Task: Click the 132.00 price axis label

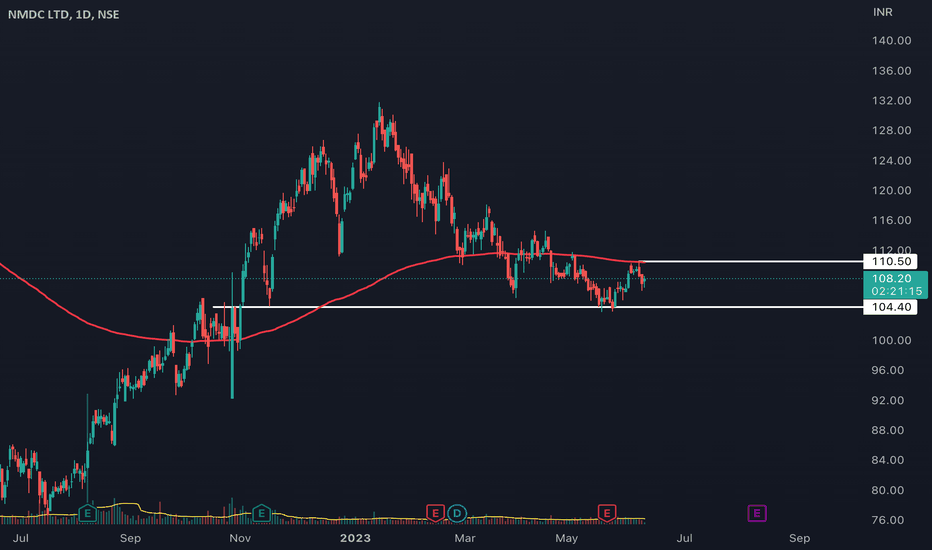Action: pos(892,100)
